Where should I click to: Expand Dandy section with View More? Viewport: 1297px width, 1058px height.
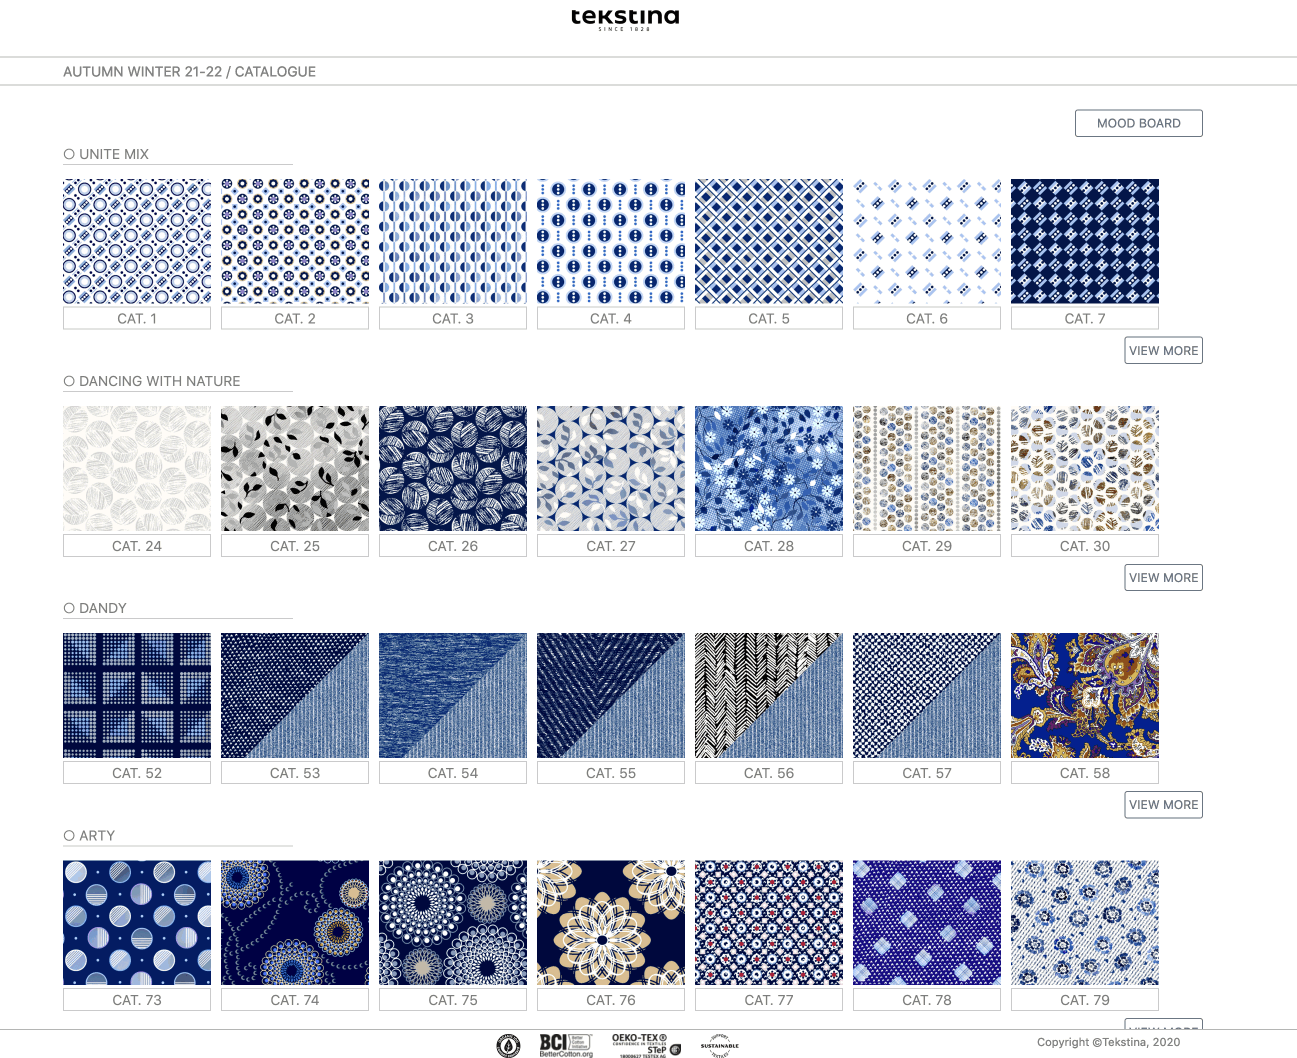(x=1163, y=805)
